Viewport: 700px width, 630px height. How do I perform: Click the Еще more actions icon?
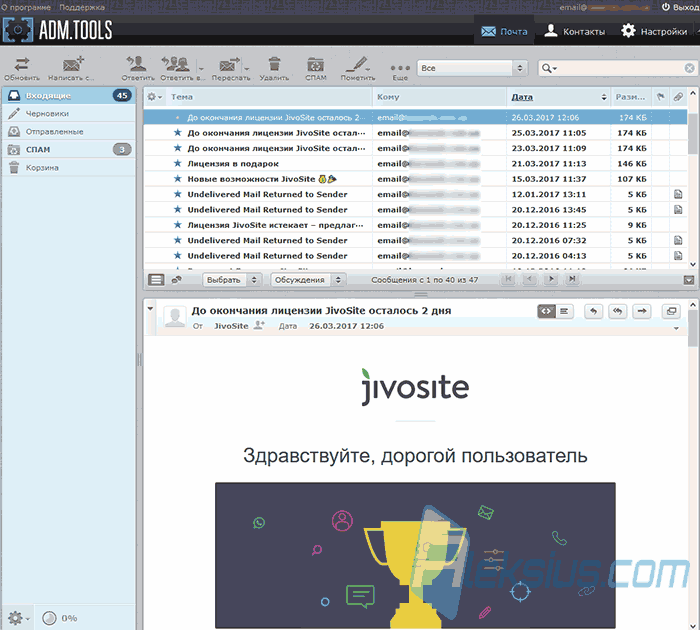(x=400, y=68)
